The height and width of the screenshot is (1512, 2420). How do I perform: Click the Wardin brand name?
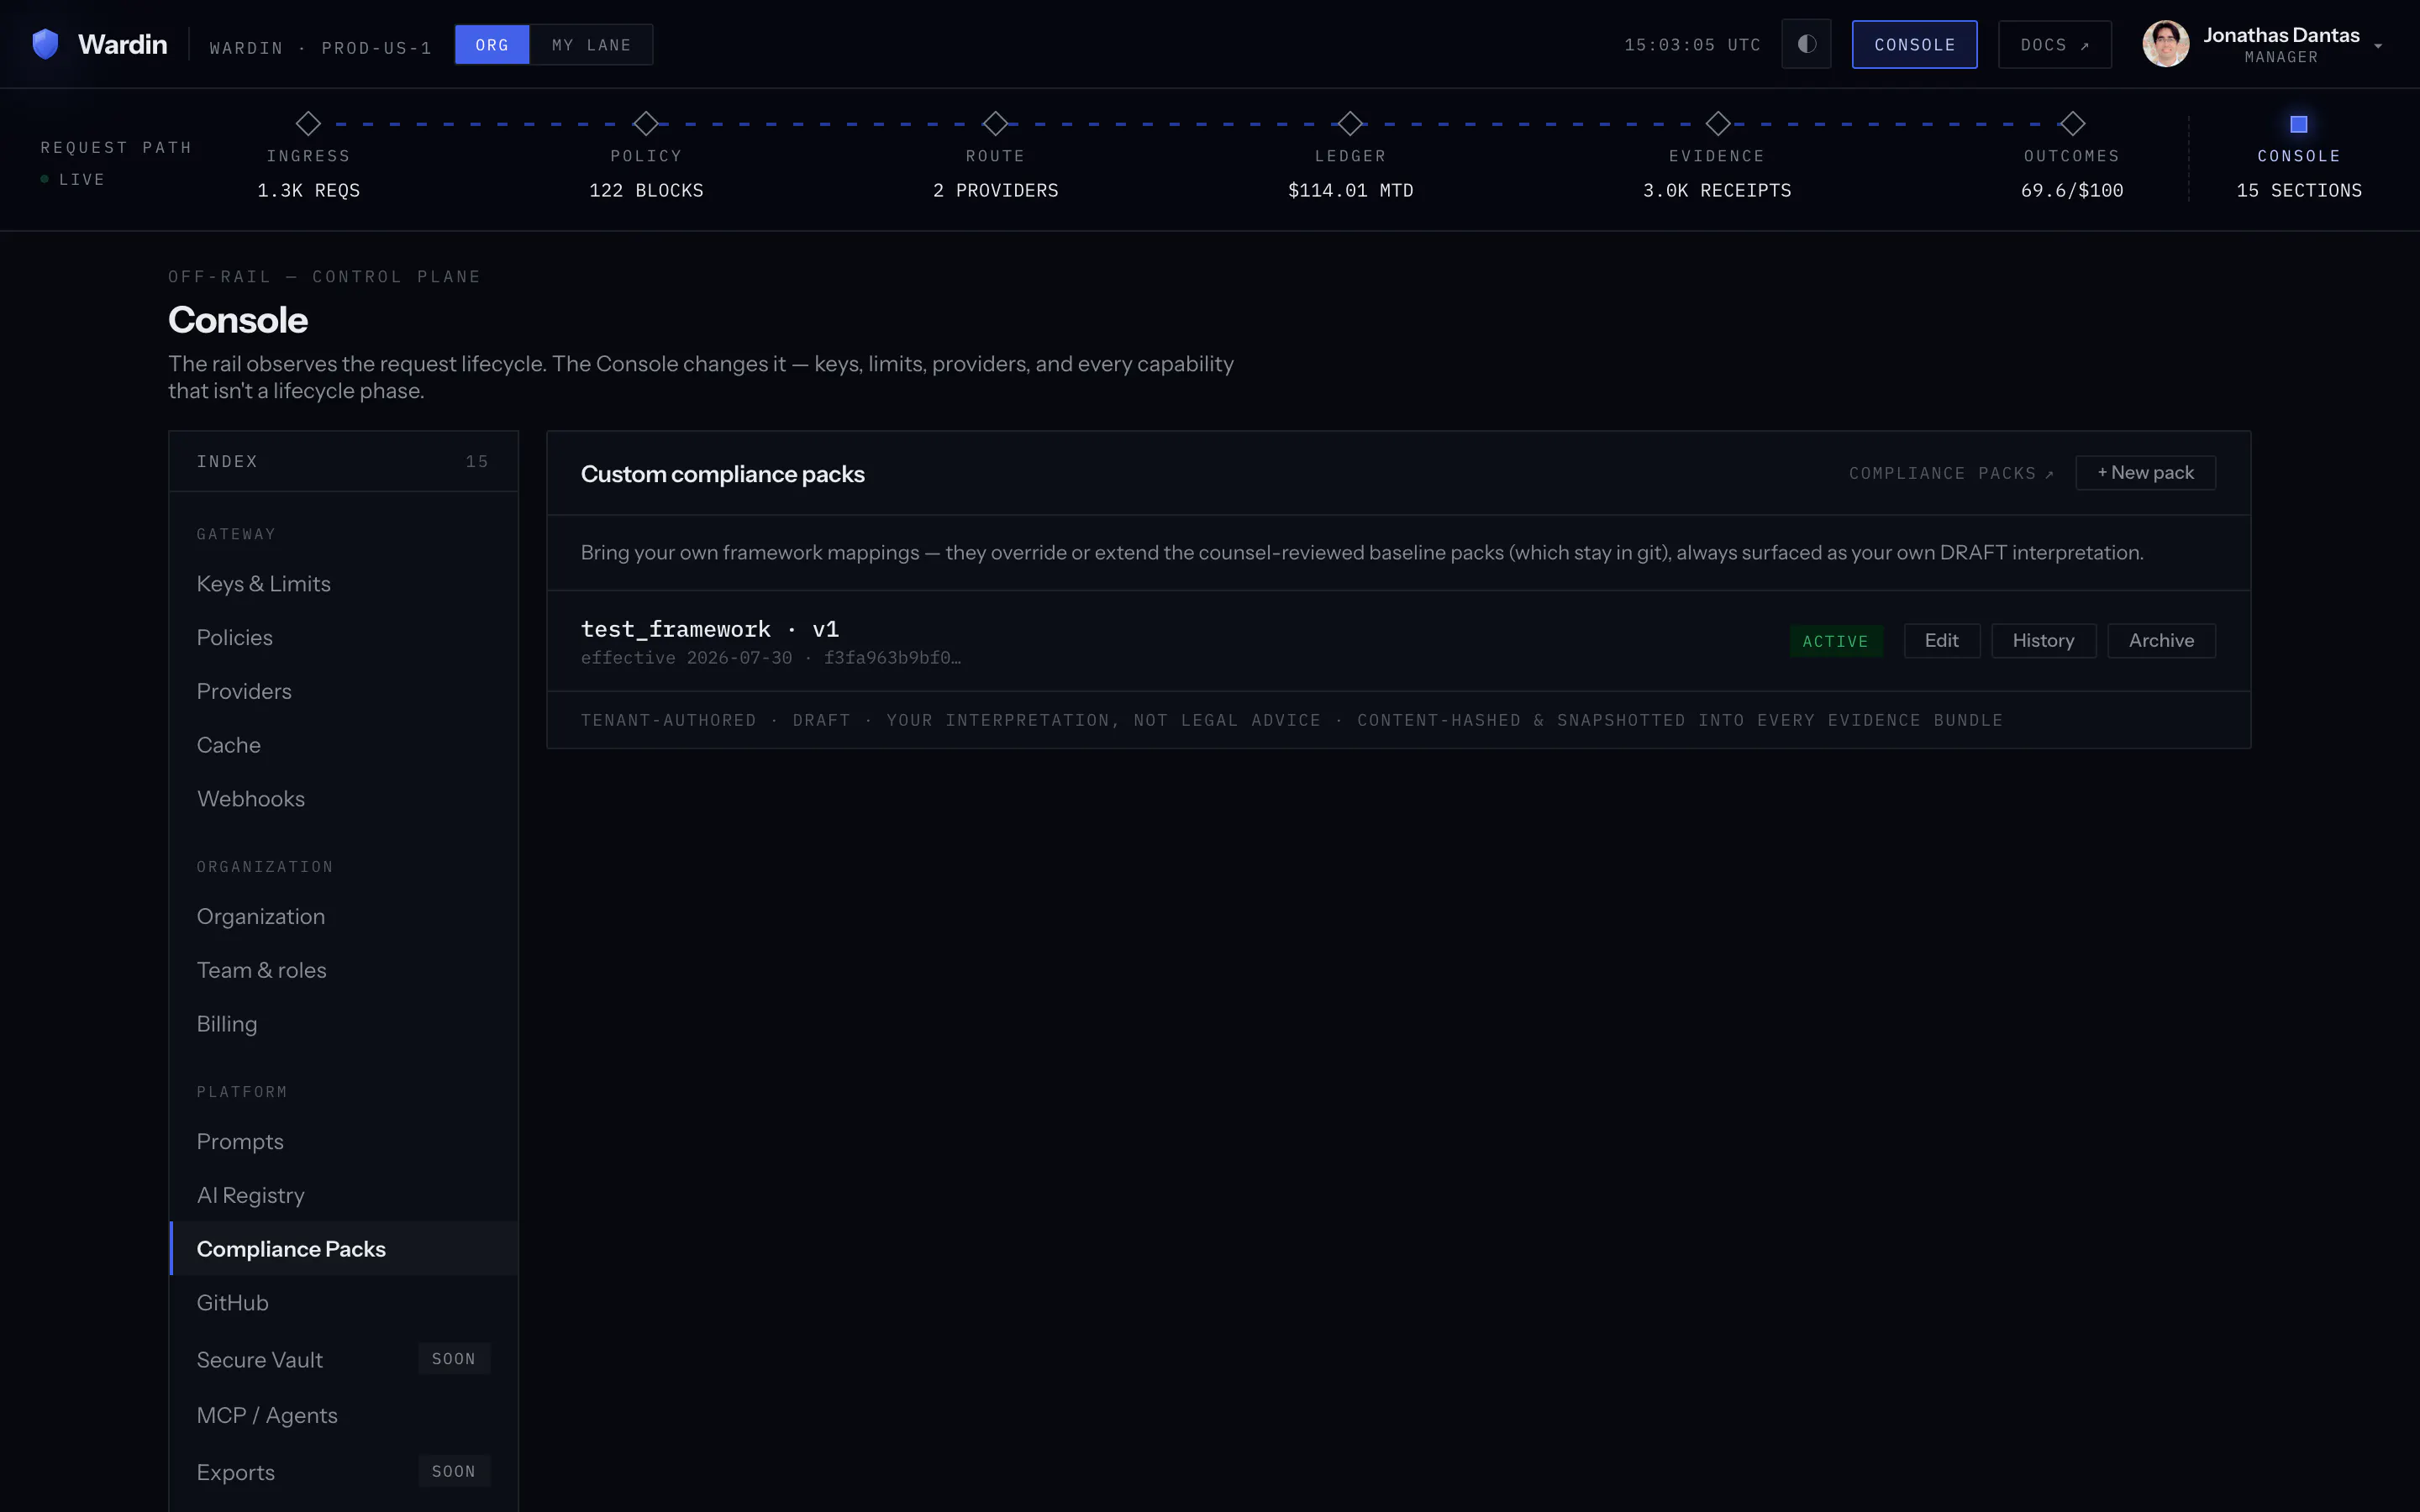pos(122,45)
